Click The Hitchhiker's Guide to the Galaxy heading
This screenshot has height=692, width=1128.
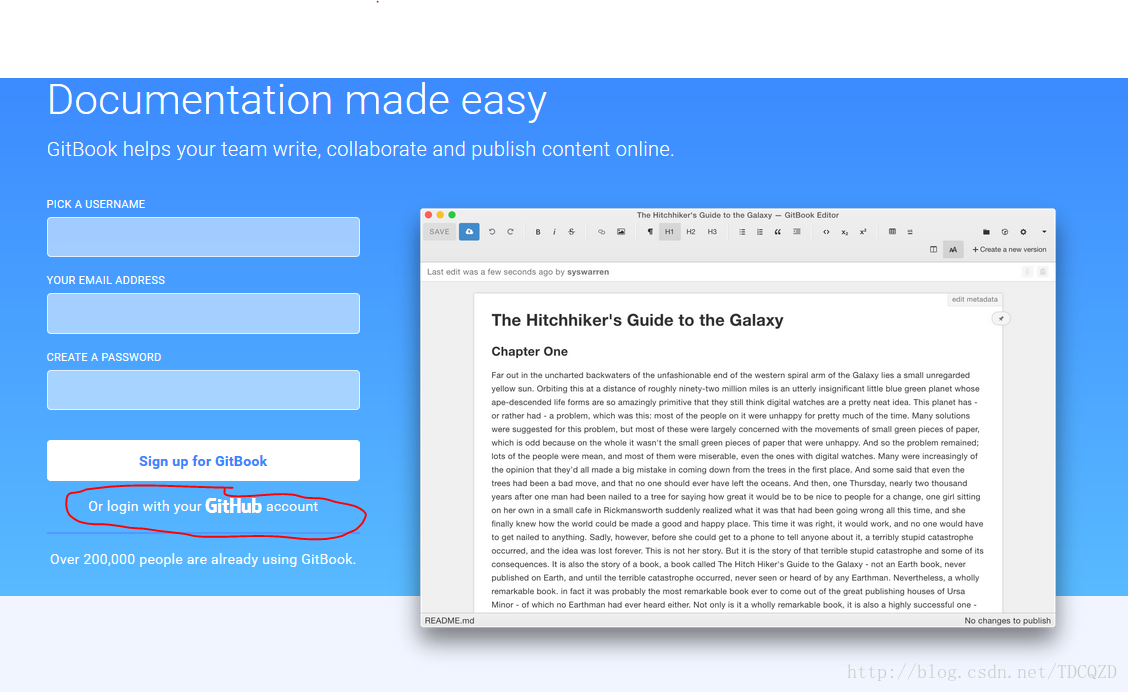637,320
